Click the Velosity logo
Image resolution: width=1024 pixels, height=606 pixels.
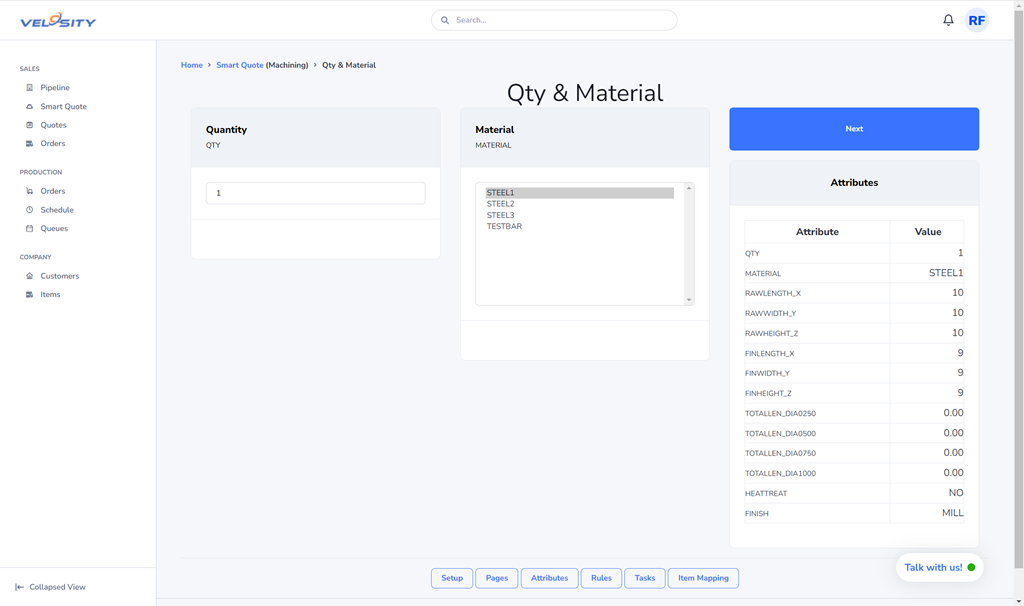[58, 20]
